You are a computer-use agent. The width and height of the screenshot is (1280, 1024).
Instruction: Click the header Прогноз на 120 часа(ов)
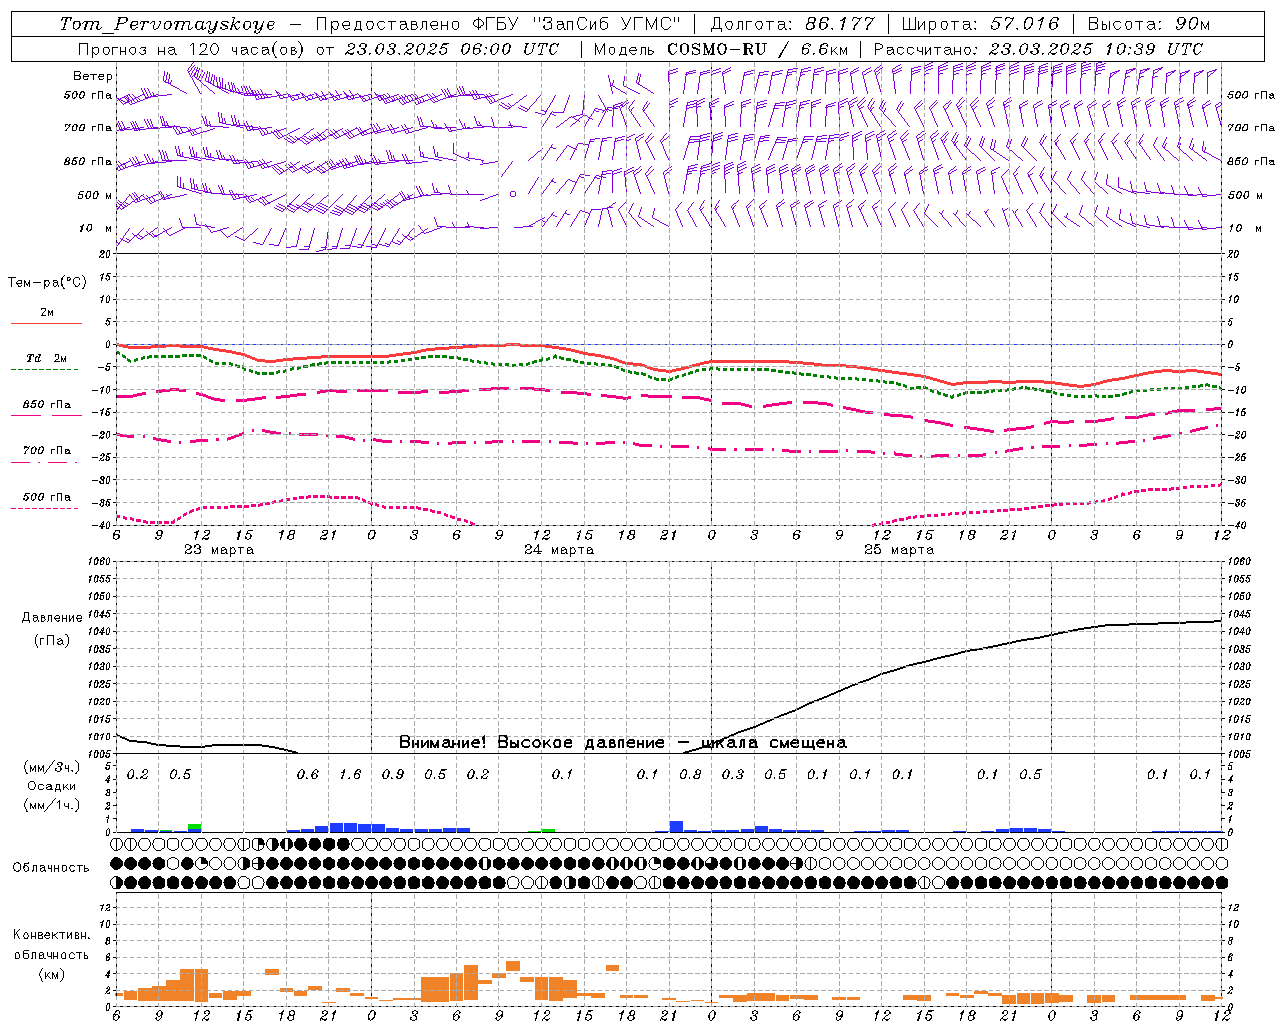coord(191,49)
